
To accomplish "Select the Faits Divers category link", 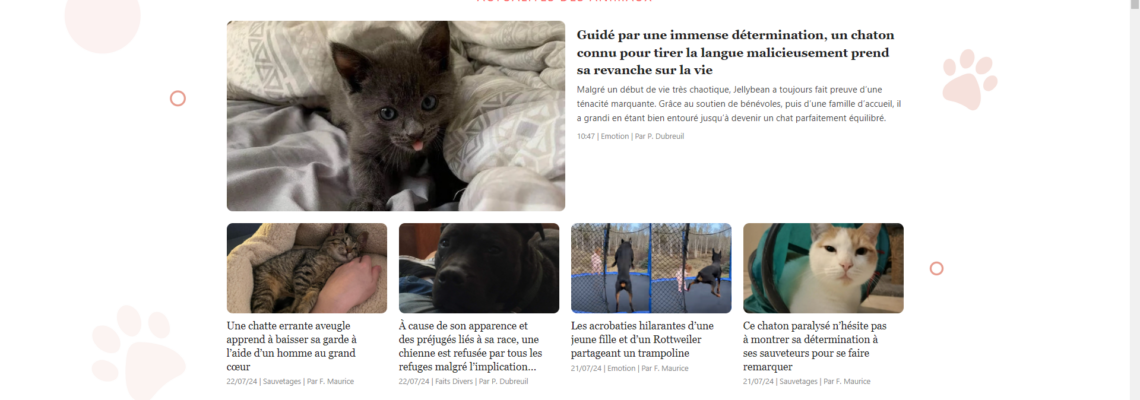I will (454, 381).
